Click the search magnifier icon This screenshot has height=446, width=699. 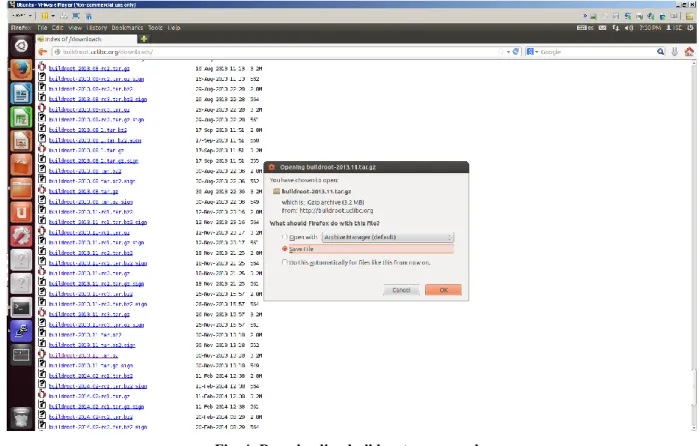click(x=660, y=52)
